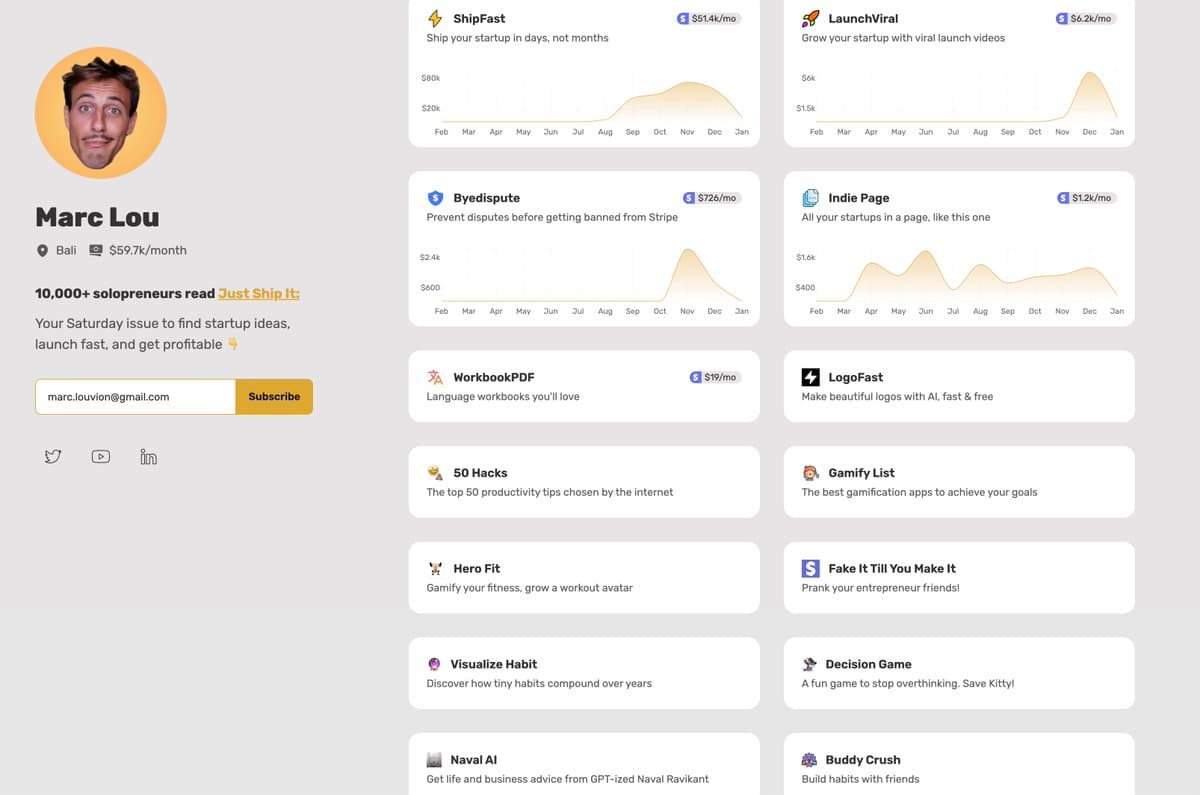Open the Gamify List project card

click(959, 482)
